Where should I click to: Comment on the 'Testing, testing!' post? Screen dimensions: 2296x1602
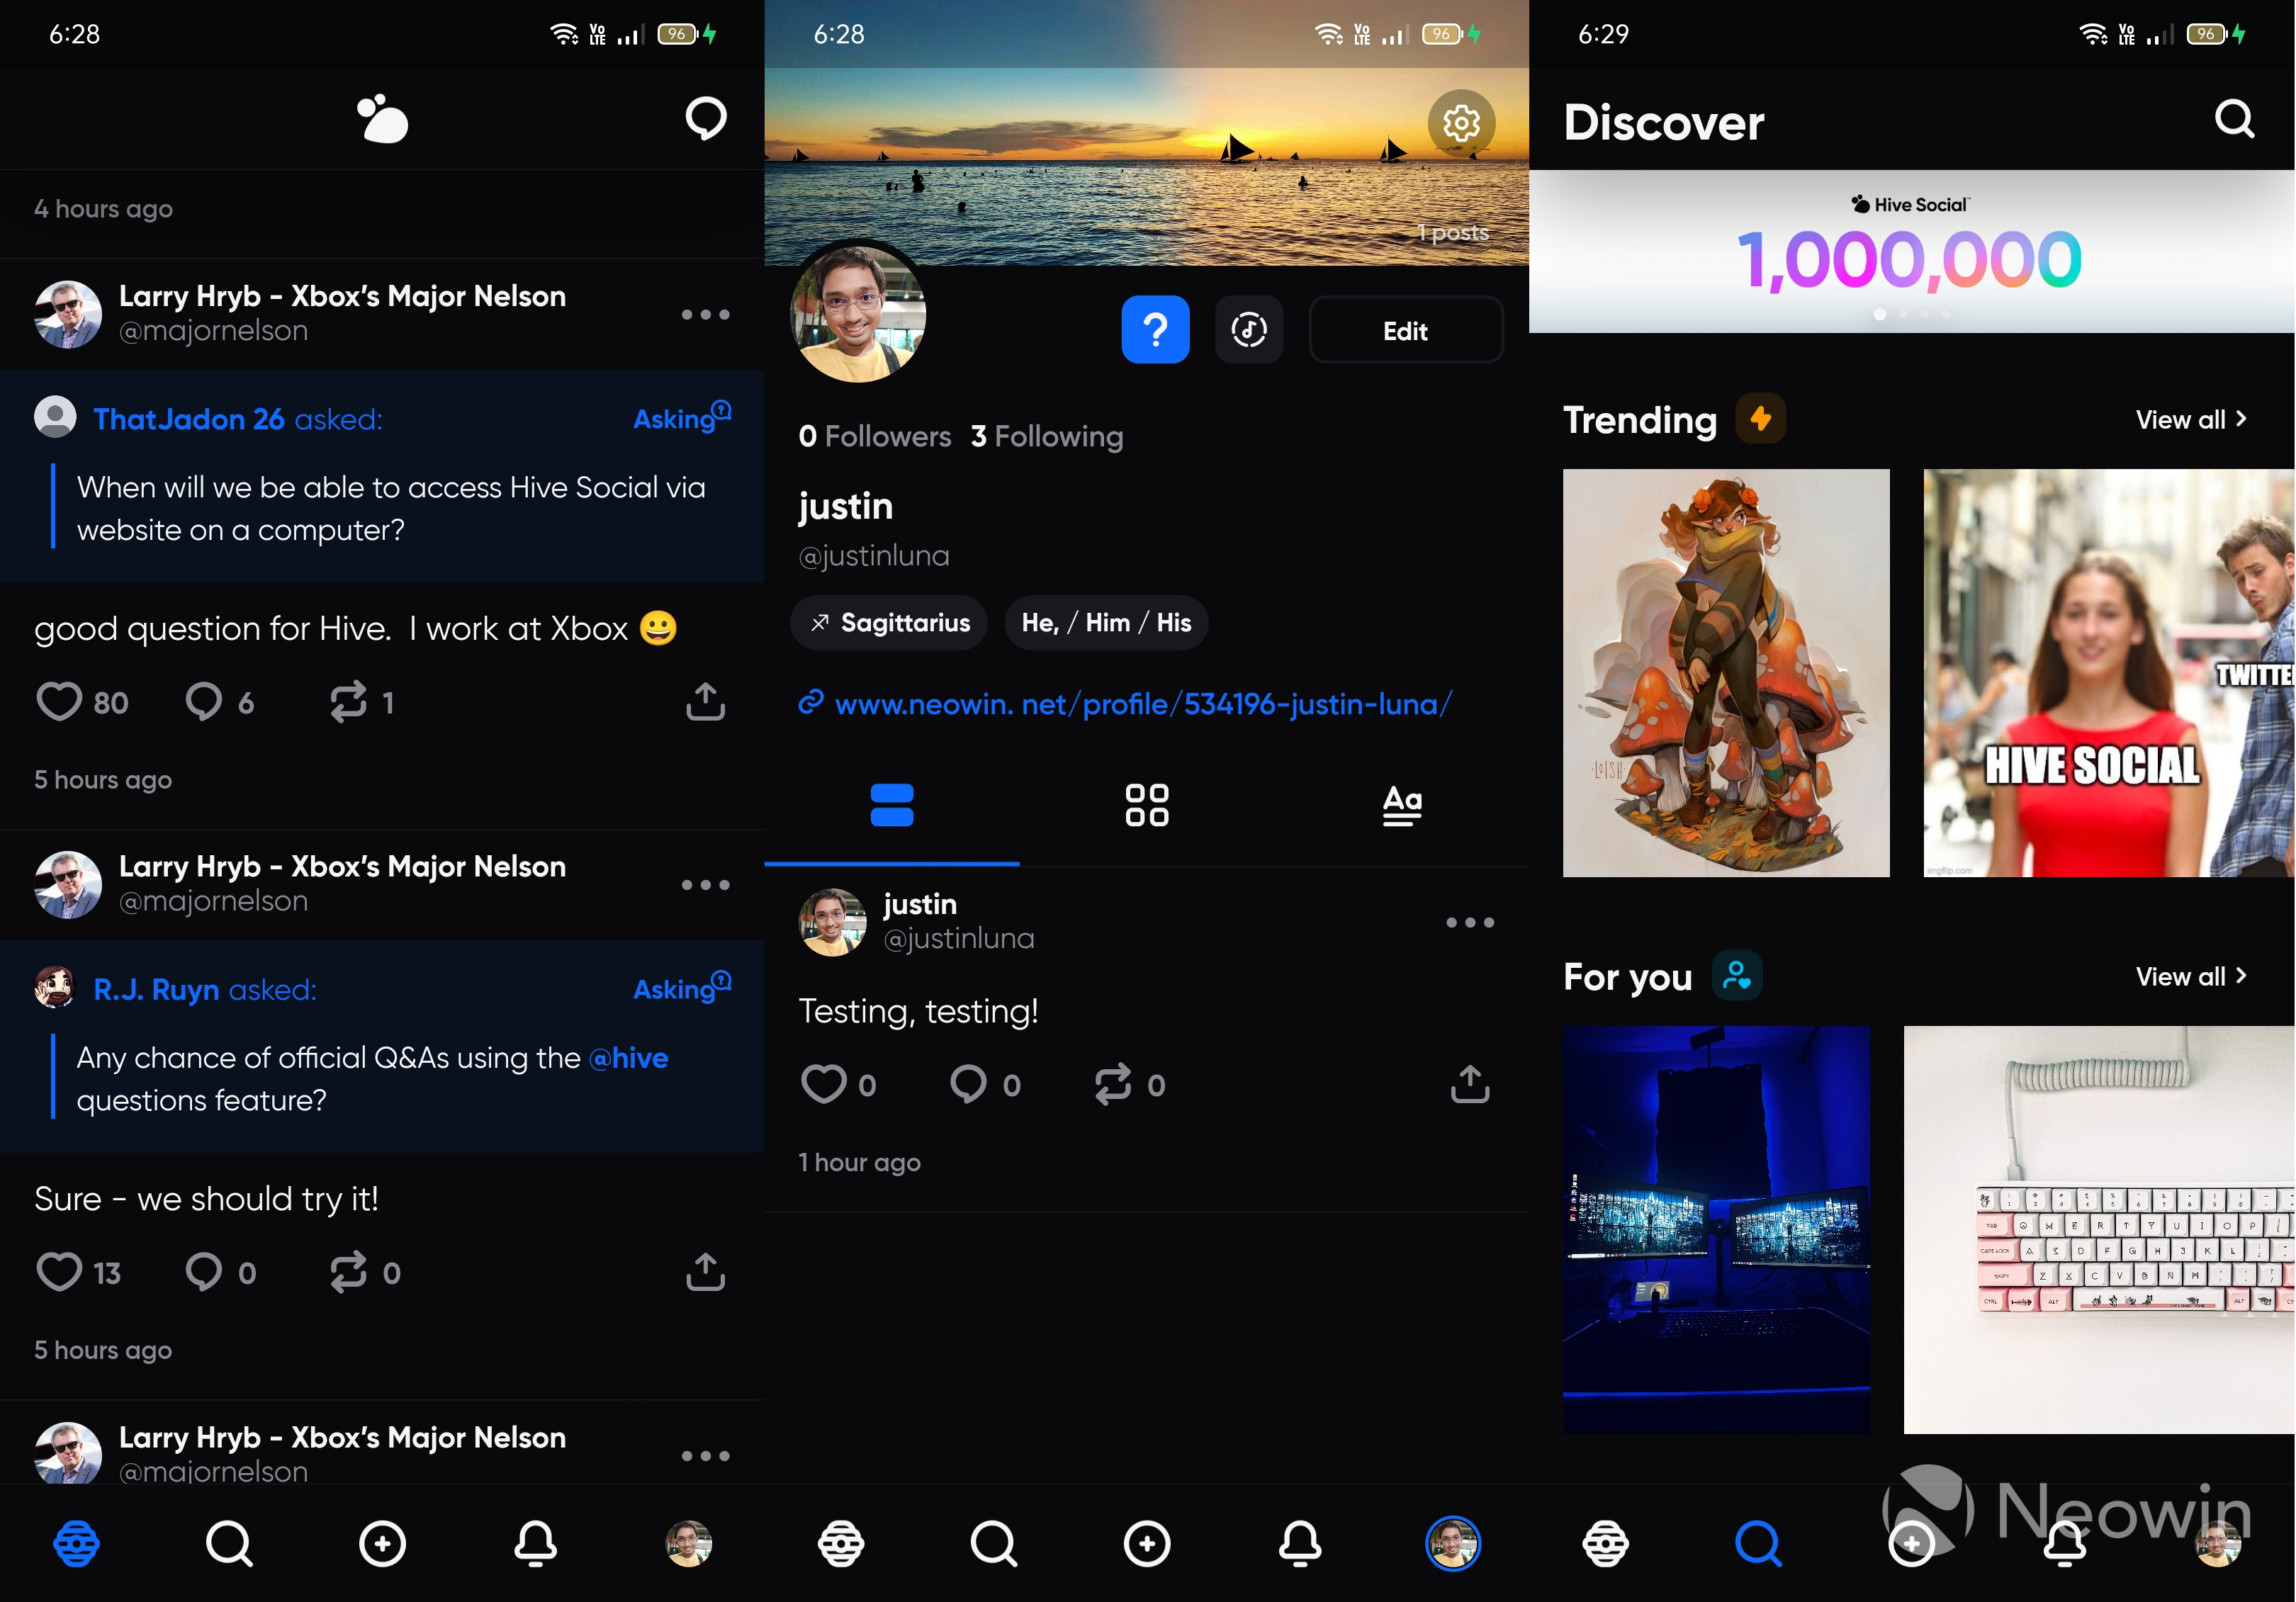coord(968,1084)
